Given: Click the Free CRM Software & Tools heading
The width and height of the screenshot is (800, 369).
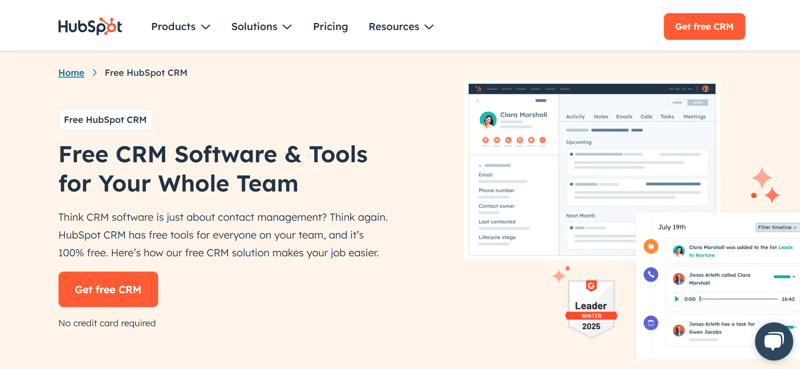Looking at the screenshot, I should click(213, 168).
